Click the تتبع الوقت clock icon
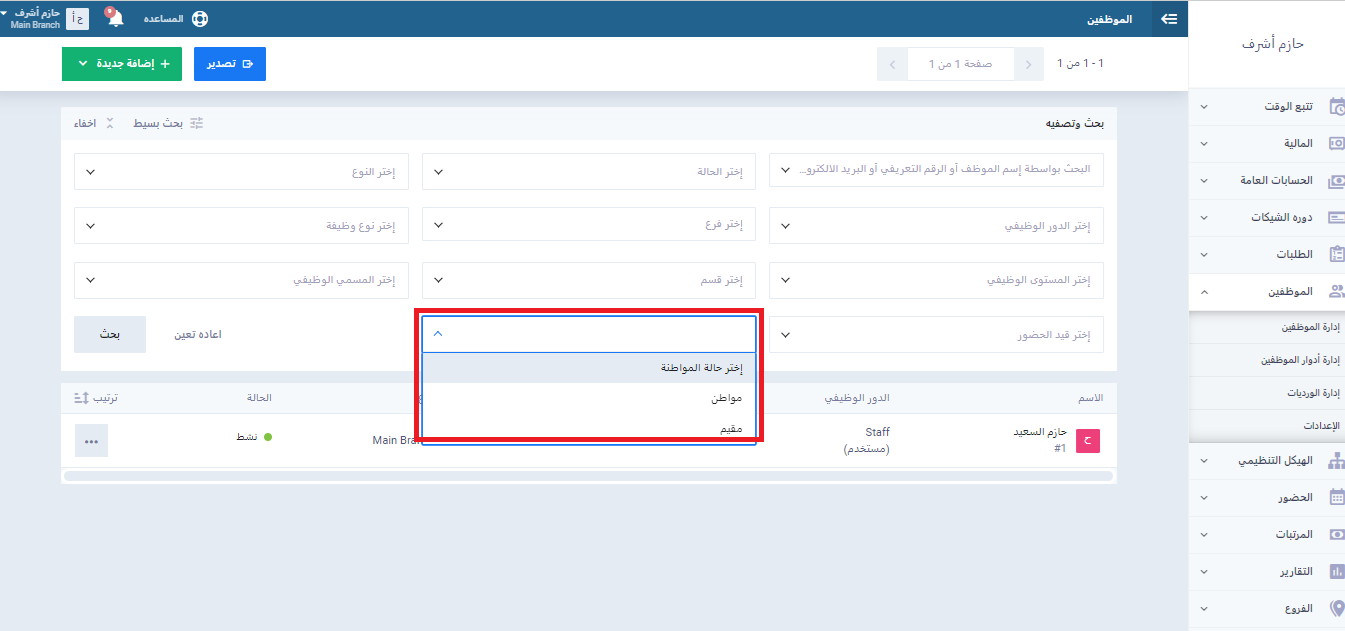The height and width of the screenshot is (631, 1345). (x=1336, y=106)
